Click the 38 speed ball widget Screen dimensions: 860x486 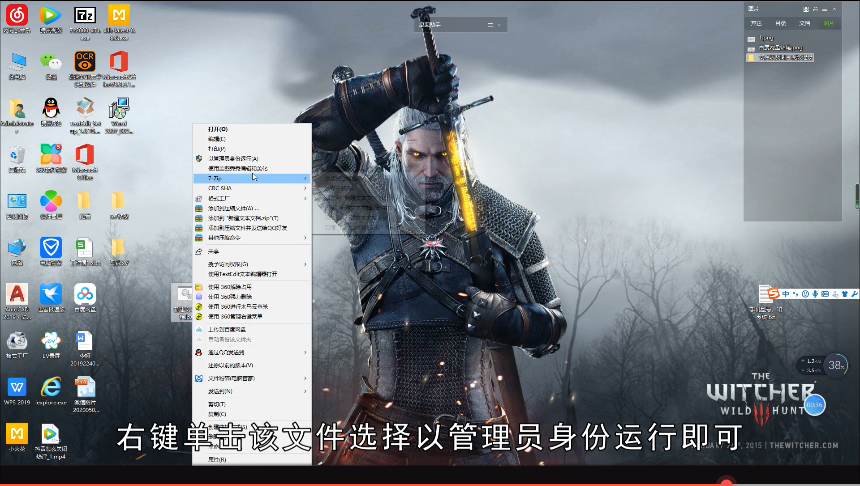(x=835, y=365)
